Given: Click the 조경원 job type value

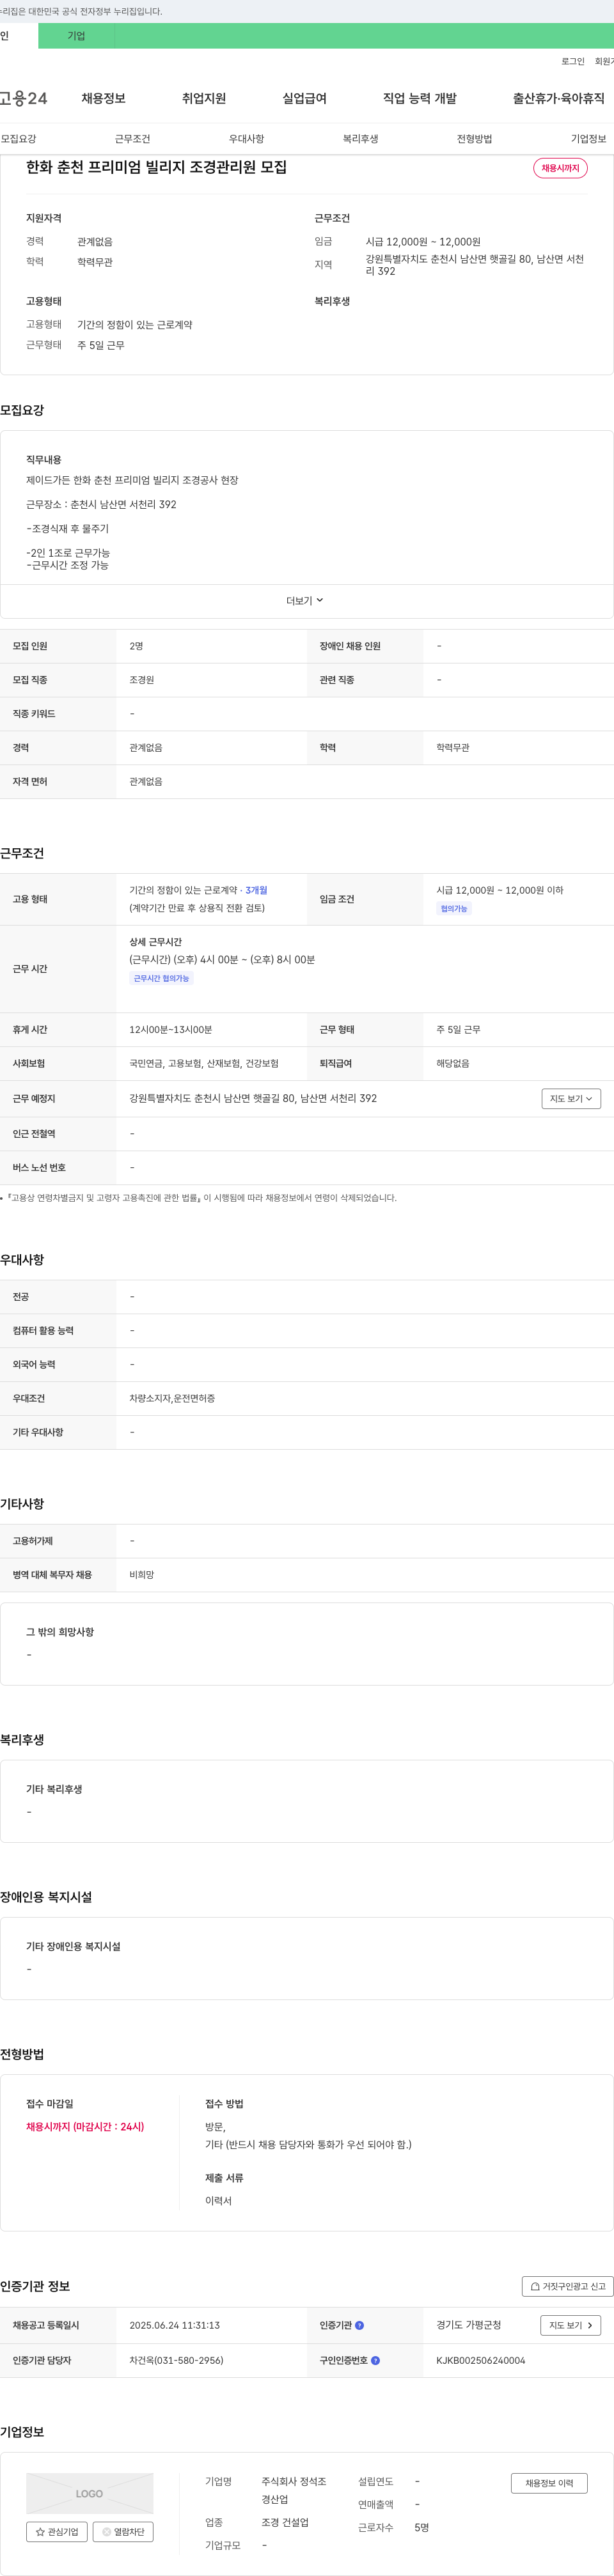Looking at the screenshot, I should 141,680.
